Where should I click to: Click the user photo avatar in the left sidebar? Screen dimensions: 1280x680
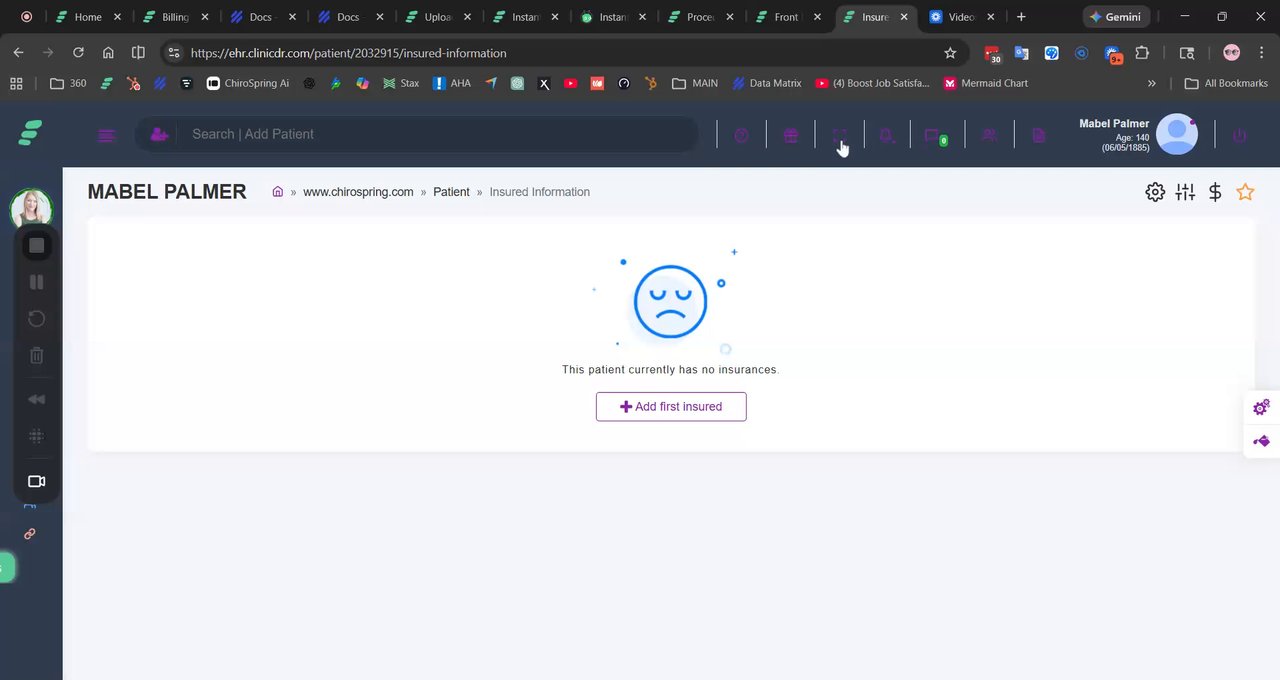coord(31,209)
